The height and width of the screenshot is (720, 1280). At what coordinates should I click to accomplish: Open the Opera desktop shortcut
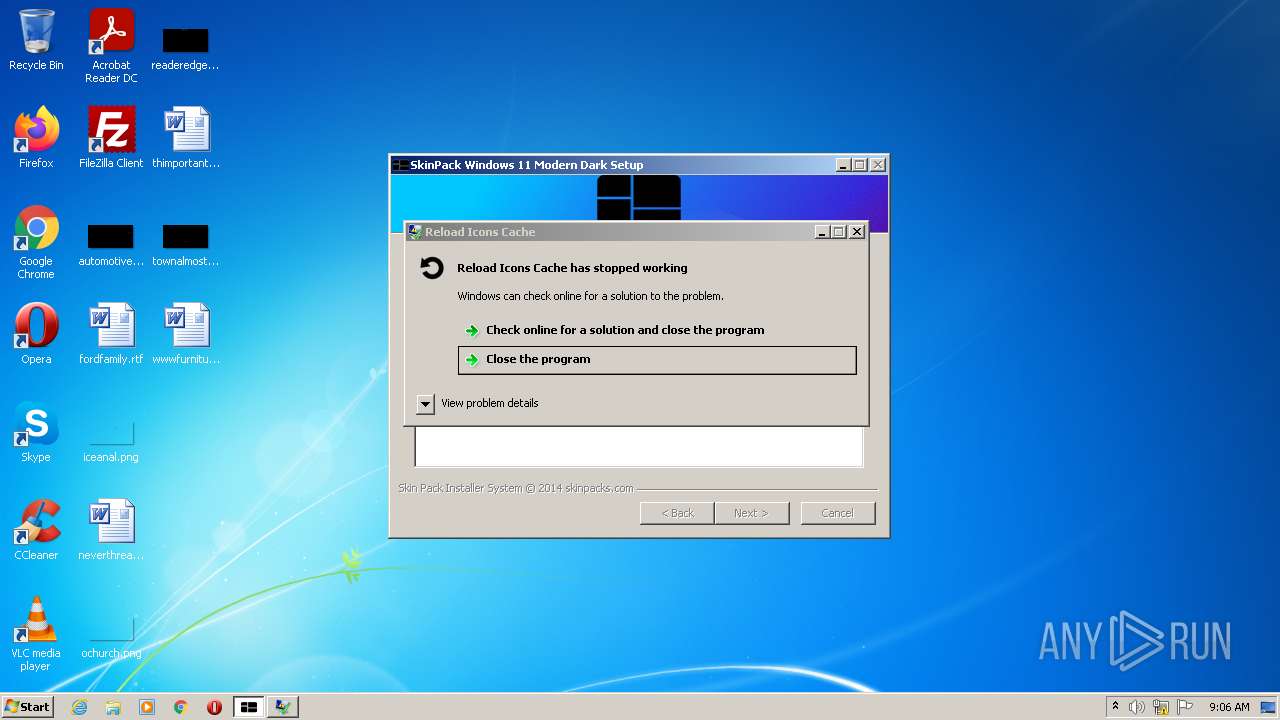tap(36, 334)
